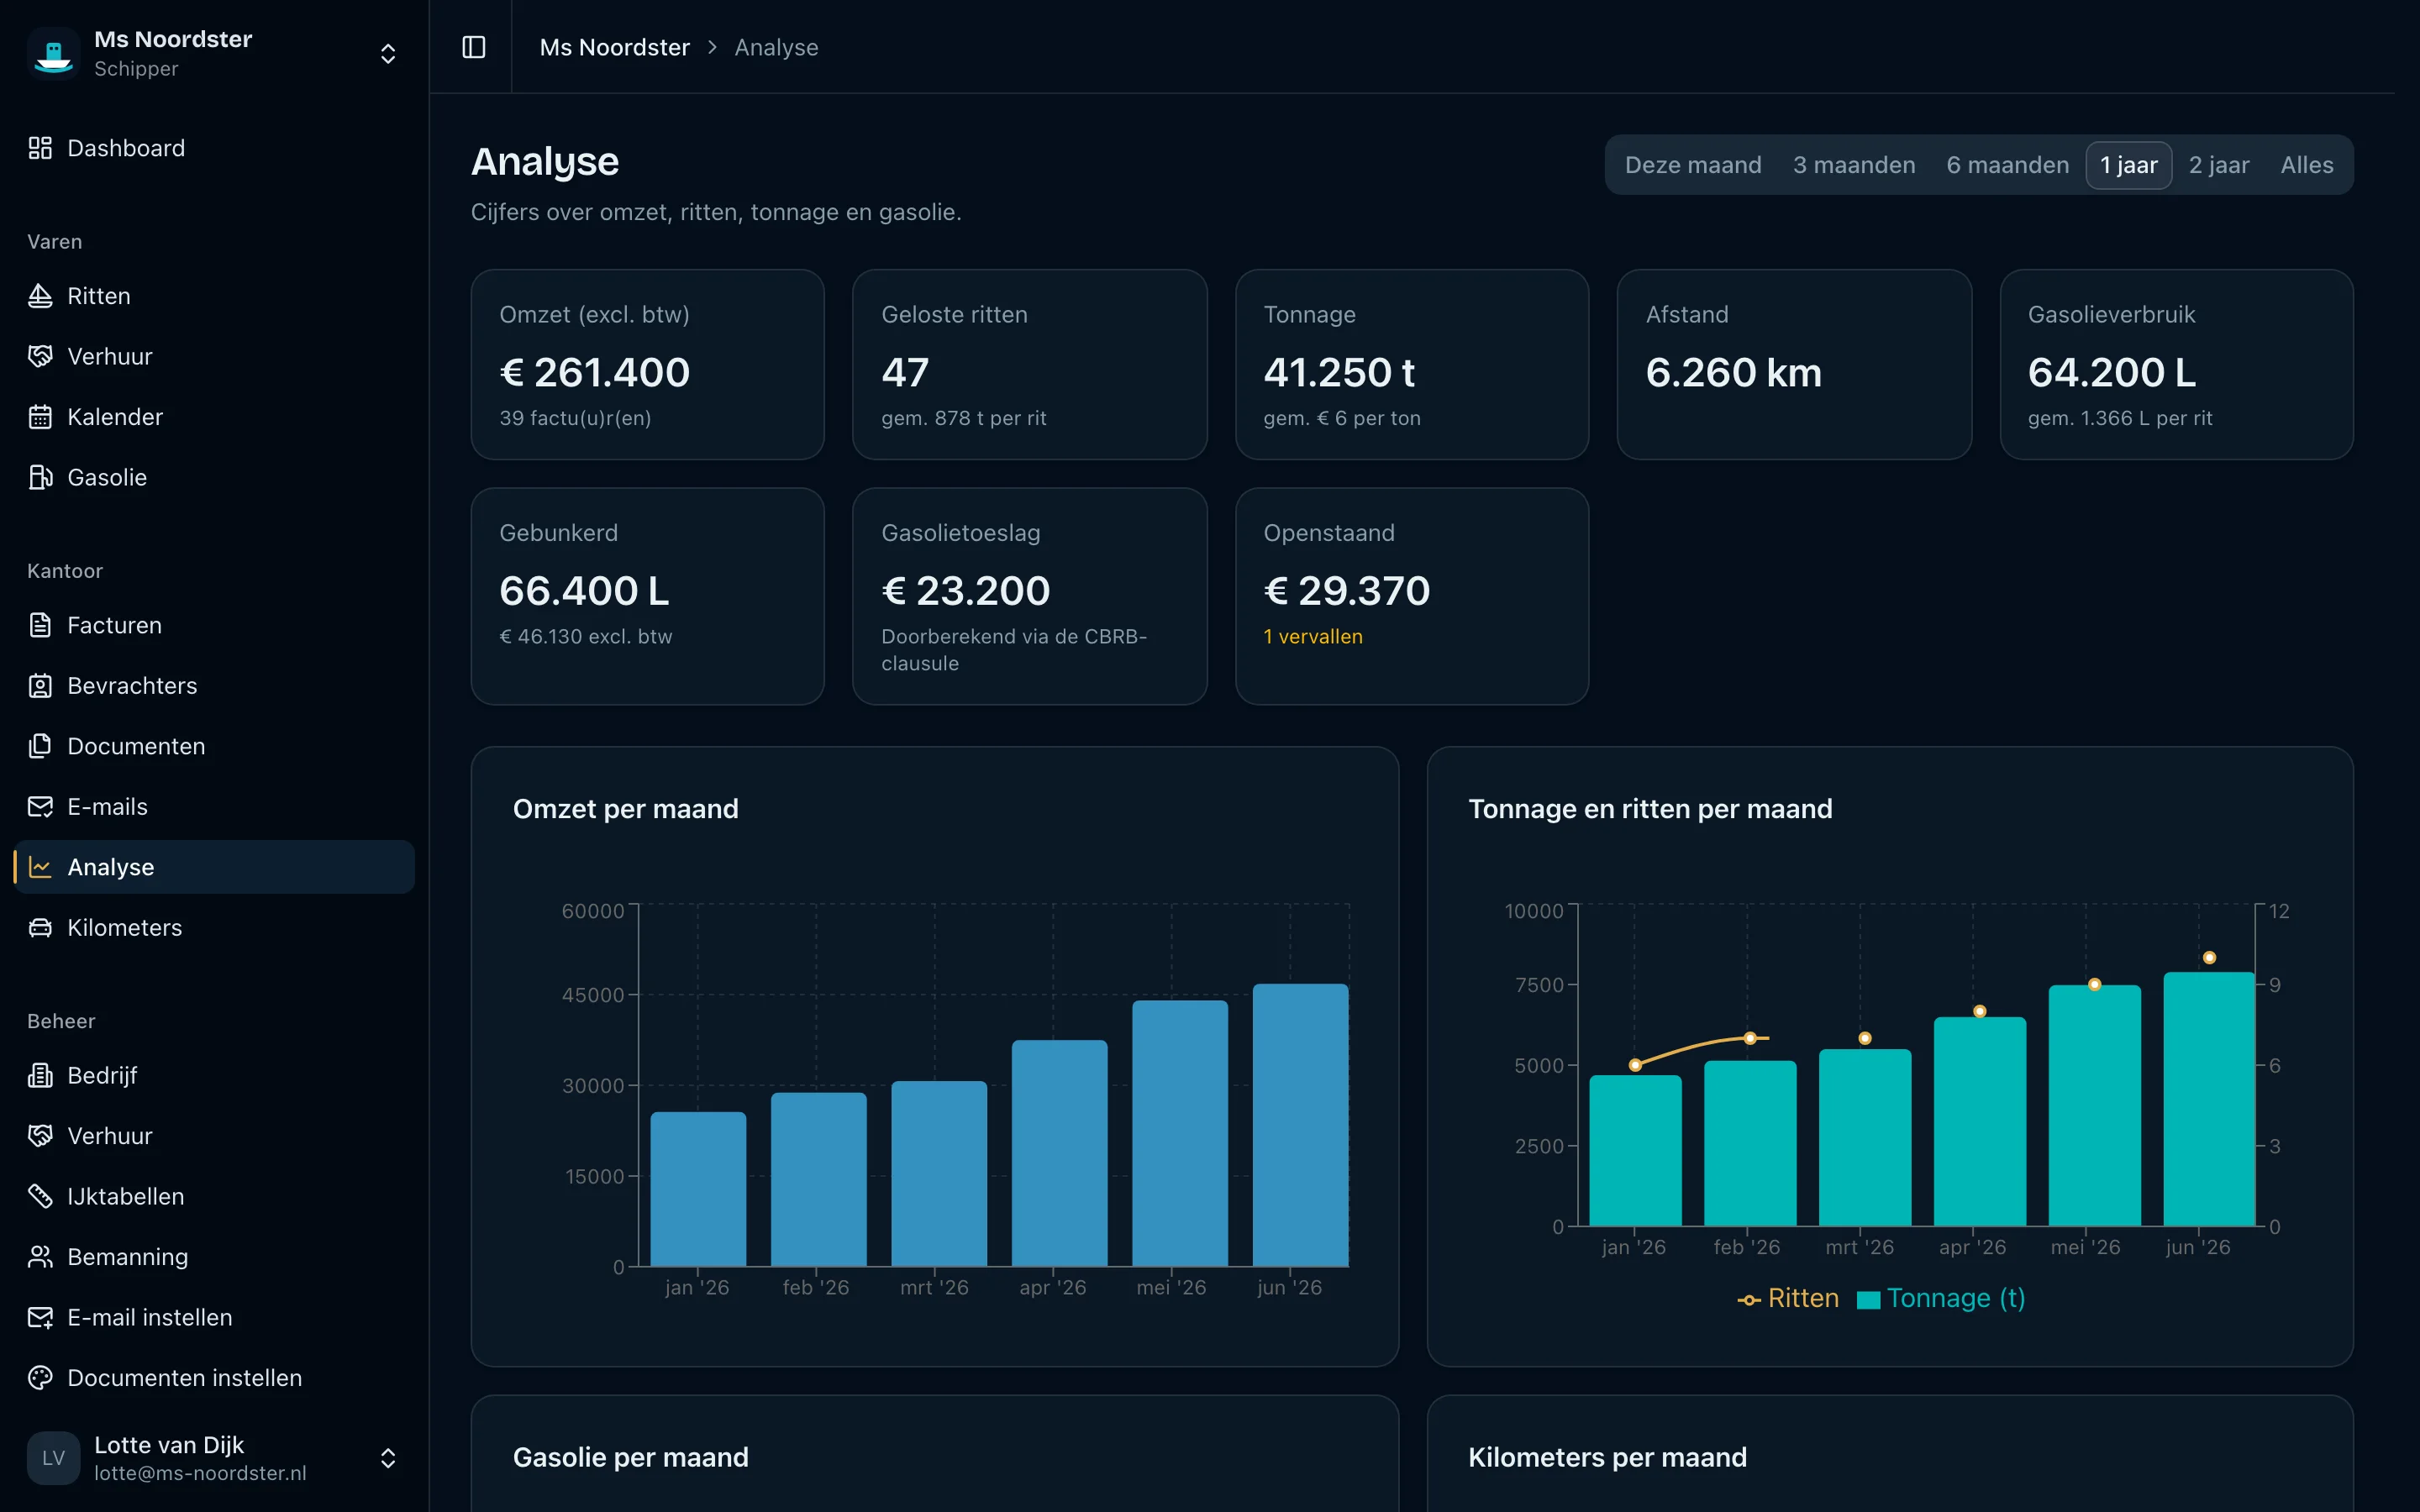Click the mei '26 tonnage bar
The width and height of the screenshot is (2420, 1512).
(x=2094, y=1105)
